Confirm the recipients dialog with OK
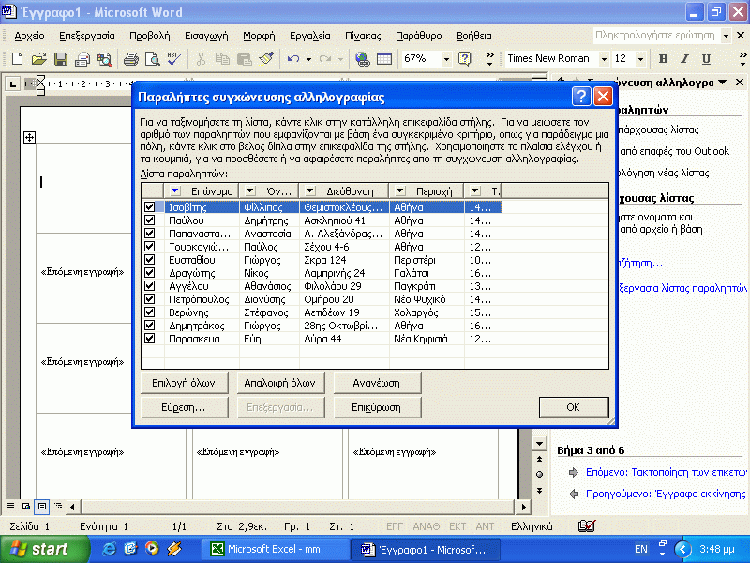 point(574,407)
